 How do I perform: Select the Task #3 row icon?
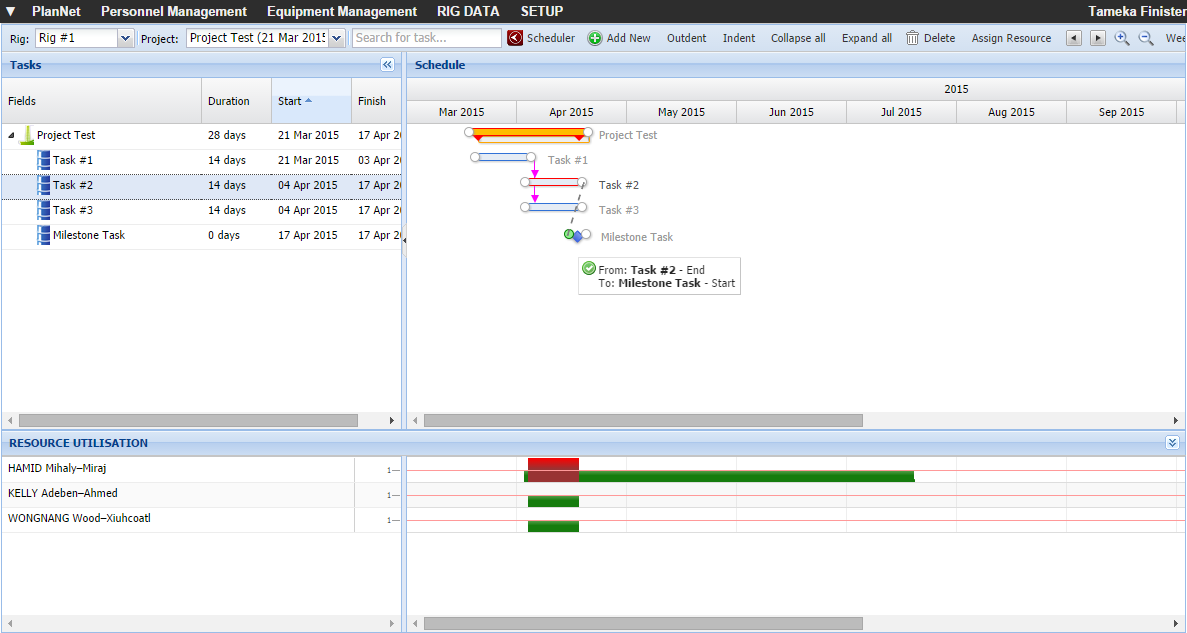pyautogui.click(x=44, y=210)
